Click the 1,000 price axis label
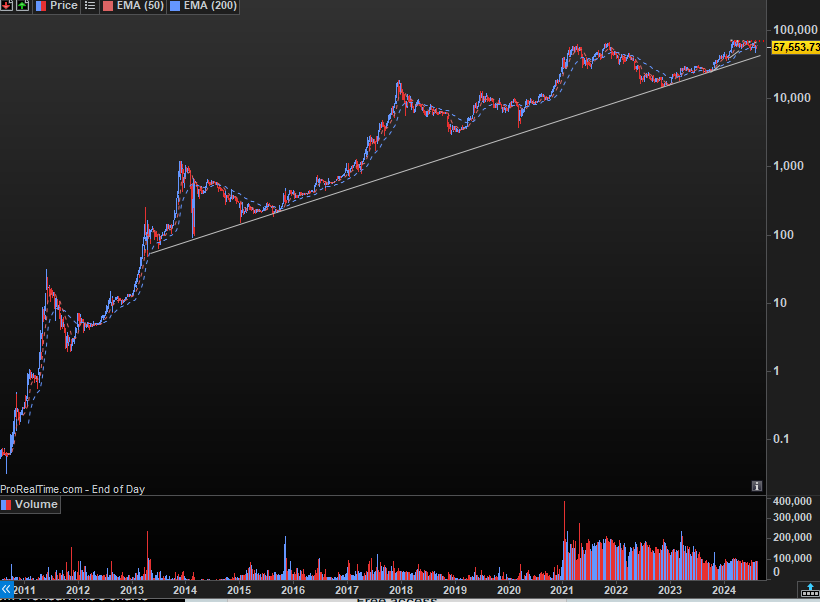This screenshot has height=602, width=820. [788, 166]
